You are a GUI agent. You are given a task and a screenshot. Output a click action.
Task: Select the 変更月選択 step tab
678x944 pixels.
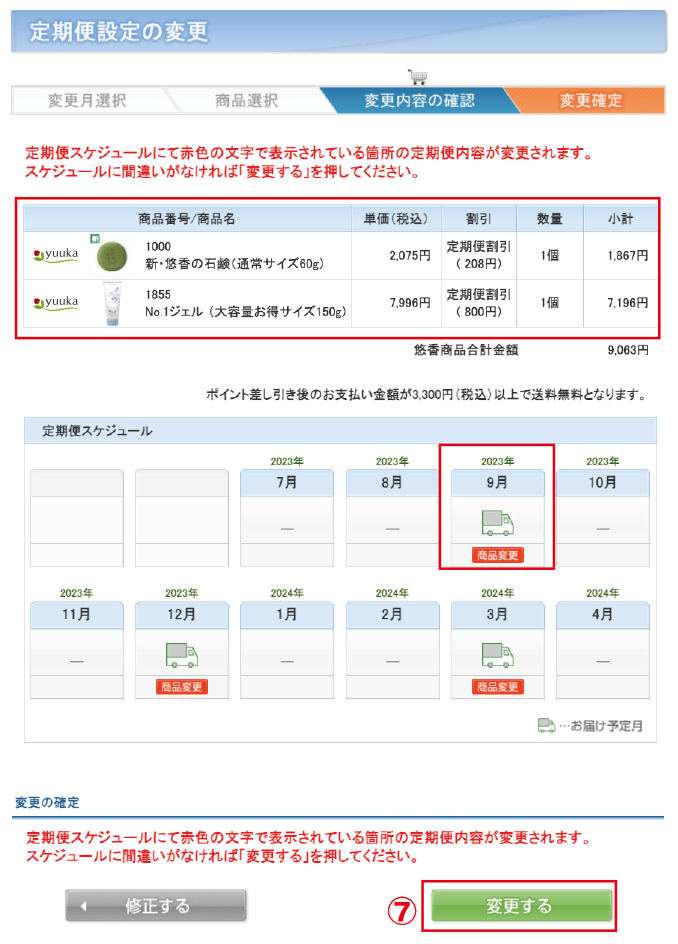tap(88, 101)
